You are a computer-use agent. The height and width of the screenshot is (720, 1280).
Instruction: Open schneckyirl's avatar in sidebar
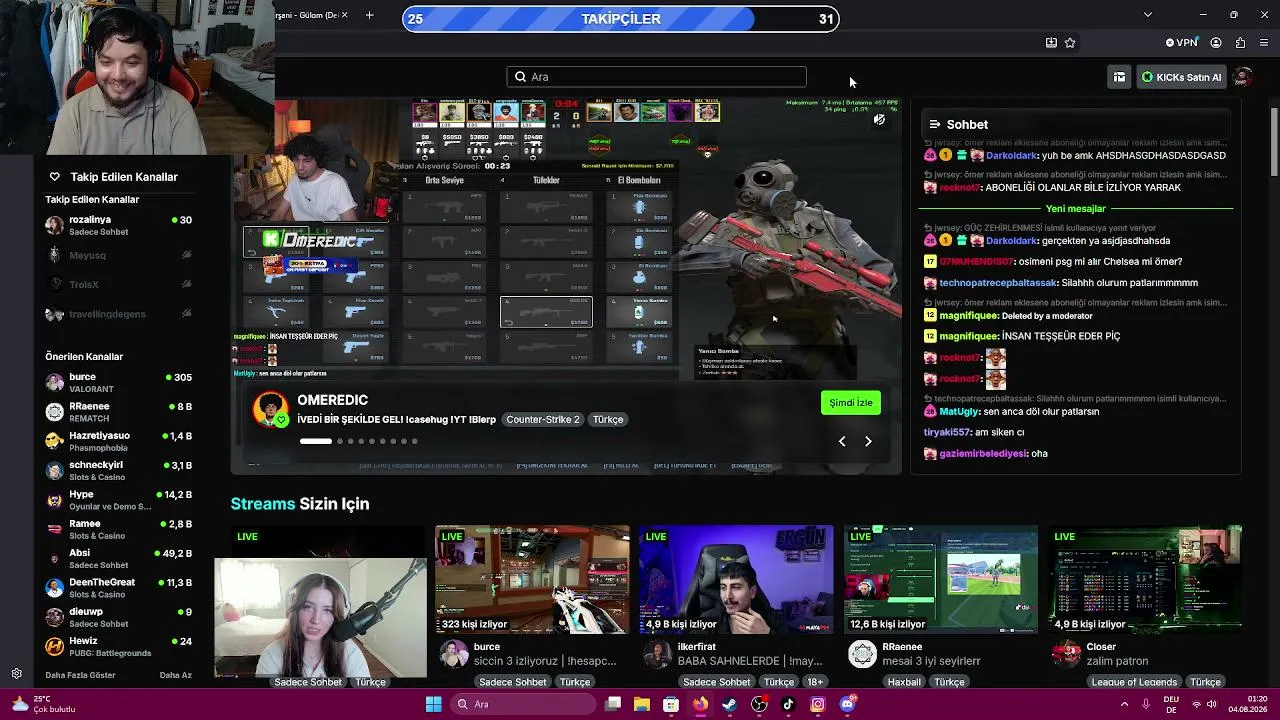(54, 470)
